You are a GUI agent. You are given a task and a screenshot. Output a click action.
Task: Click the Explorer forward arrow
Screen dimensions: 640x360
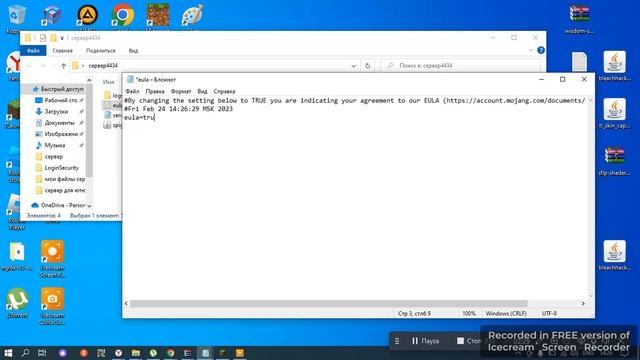pyautogui.click(x=43, y=66)
